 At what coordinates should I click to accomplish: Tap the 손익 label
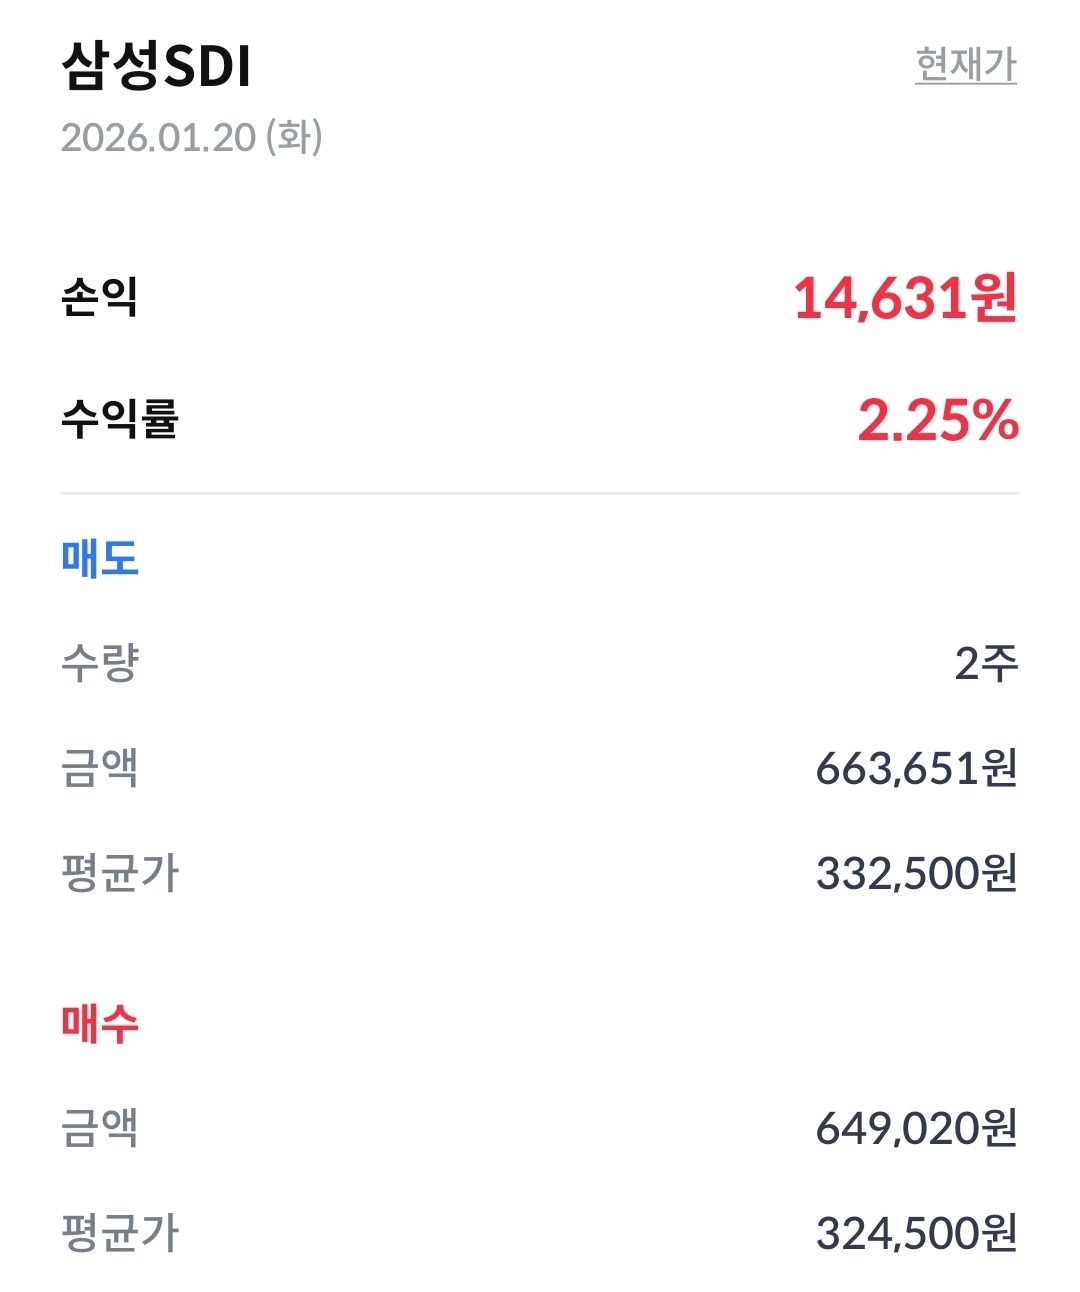pos(99,297)
